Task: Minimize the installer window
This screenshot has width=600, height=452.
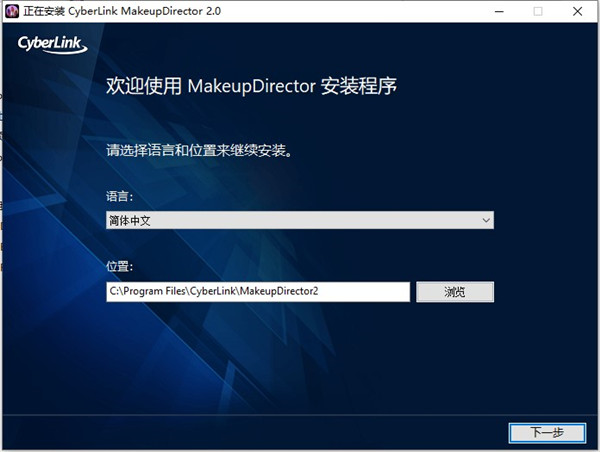Action: pos(493,11)
